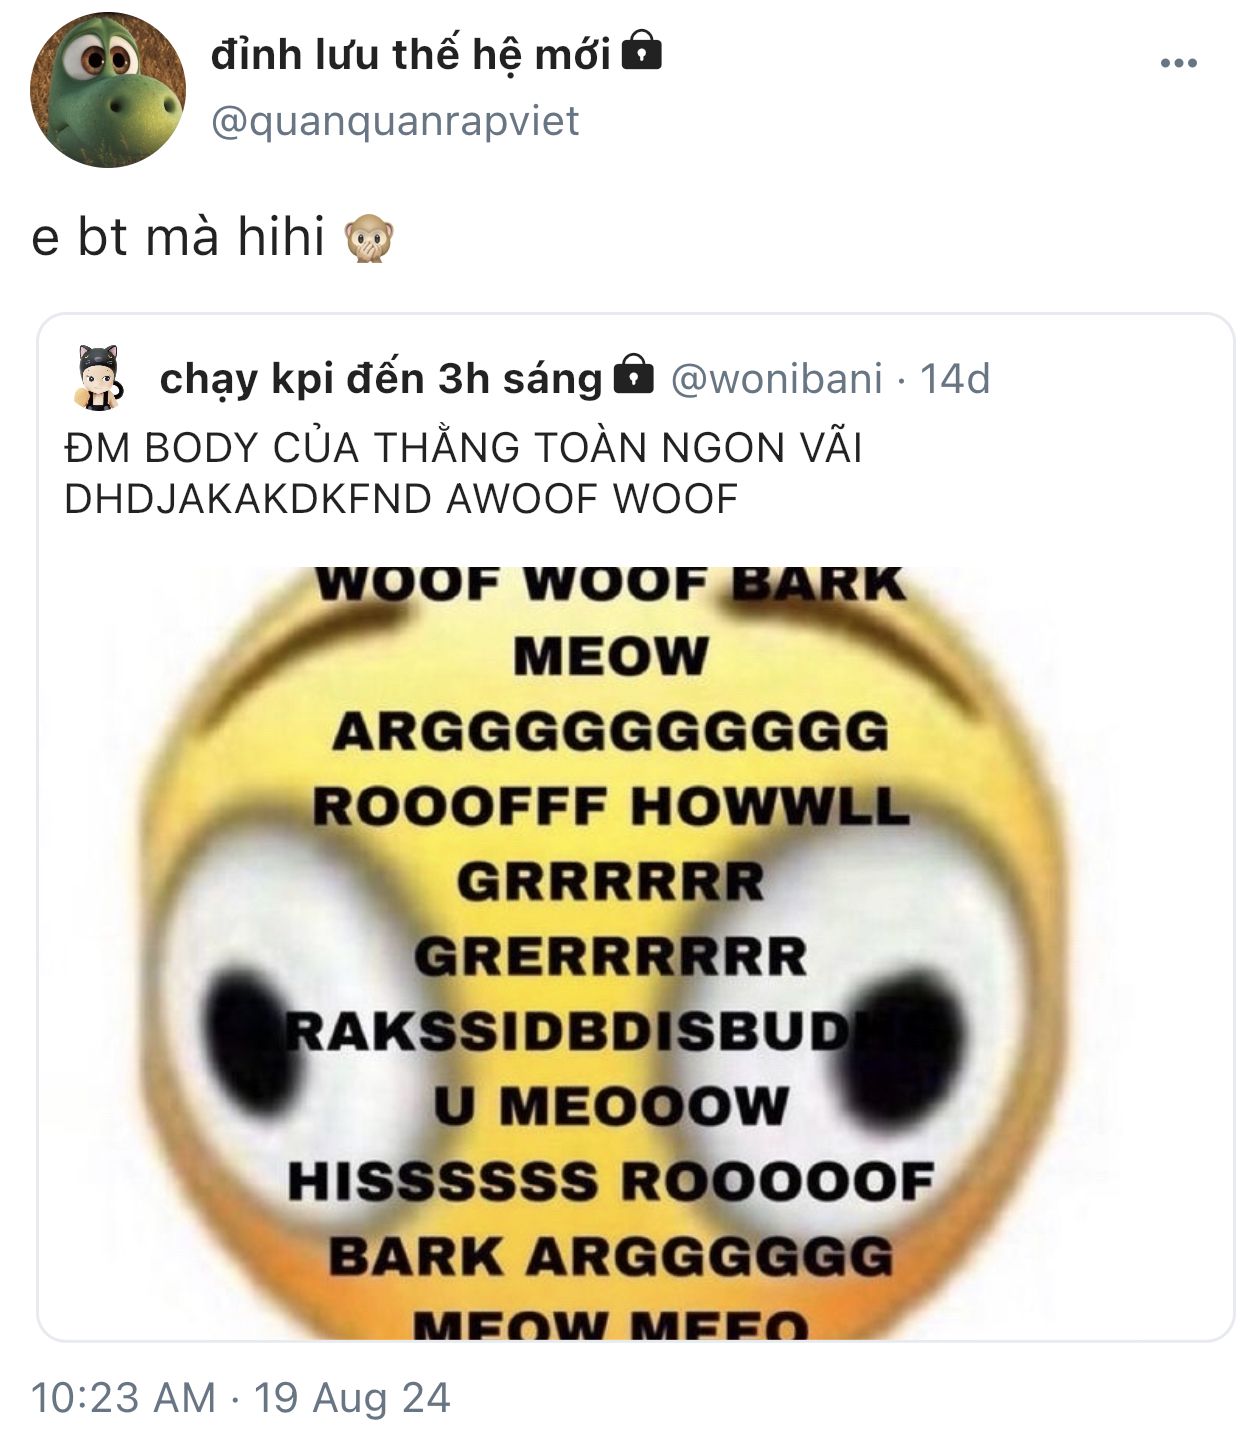Viewport: 1242px width, 1436px height.
Task: Click the 10:23 AM timestamp
Action: [x=124, y=1397]
